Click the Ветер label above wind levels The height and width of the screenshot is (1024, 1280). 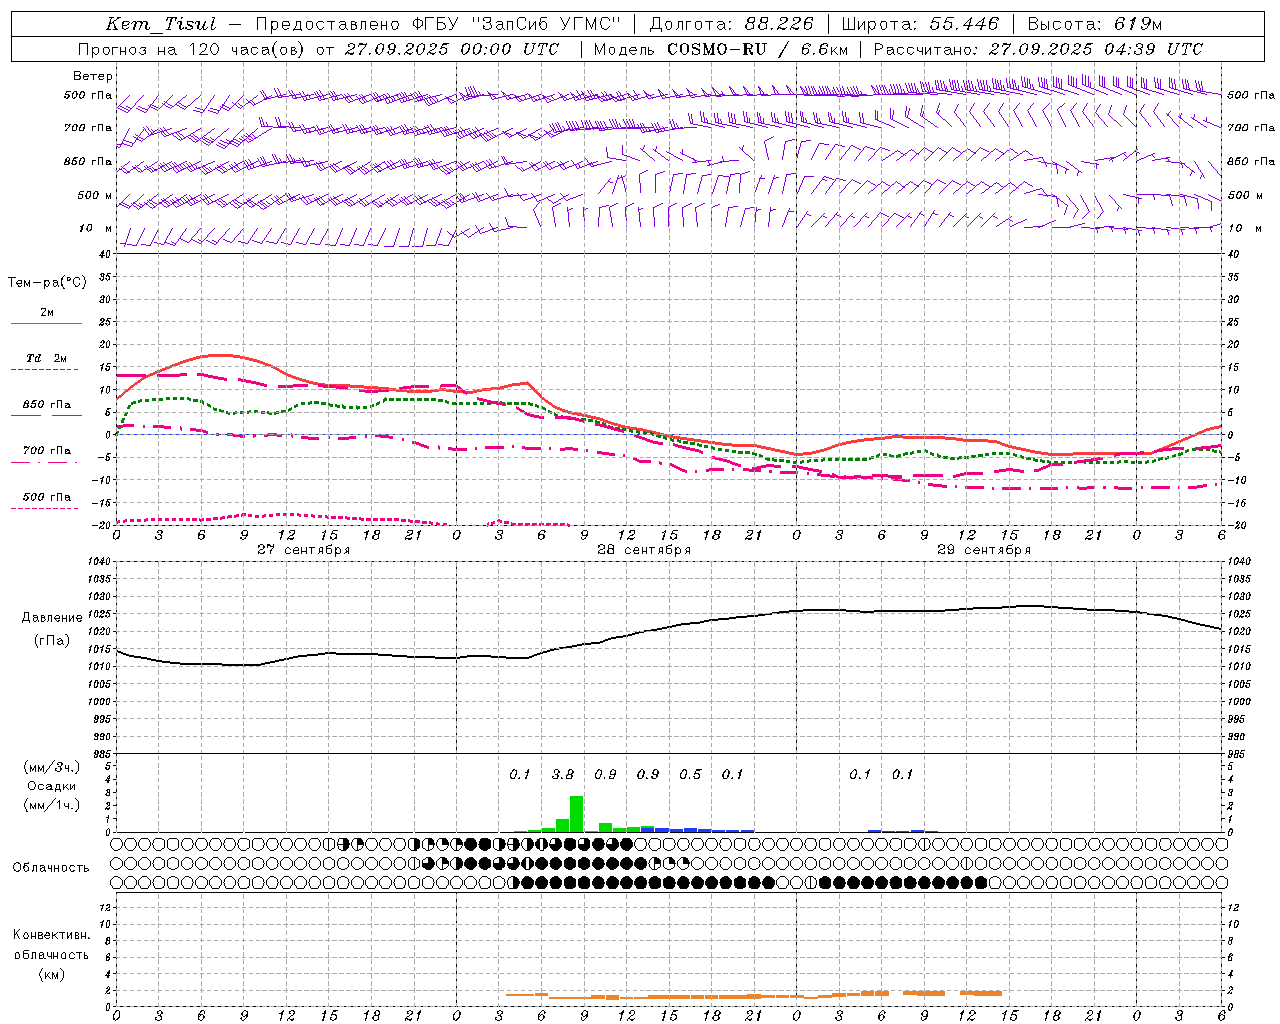click(x=93, y=76)
